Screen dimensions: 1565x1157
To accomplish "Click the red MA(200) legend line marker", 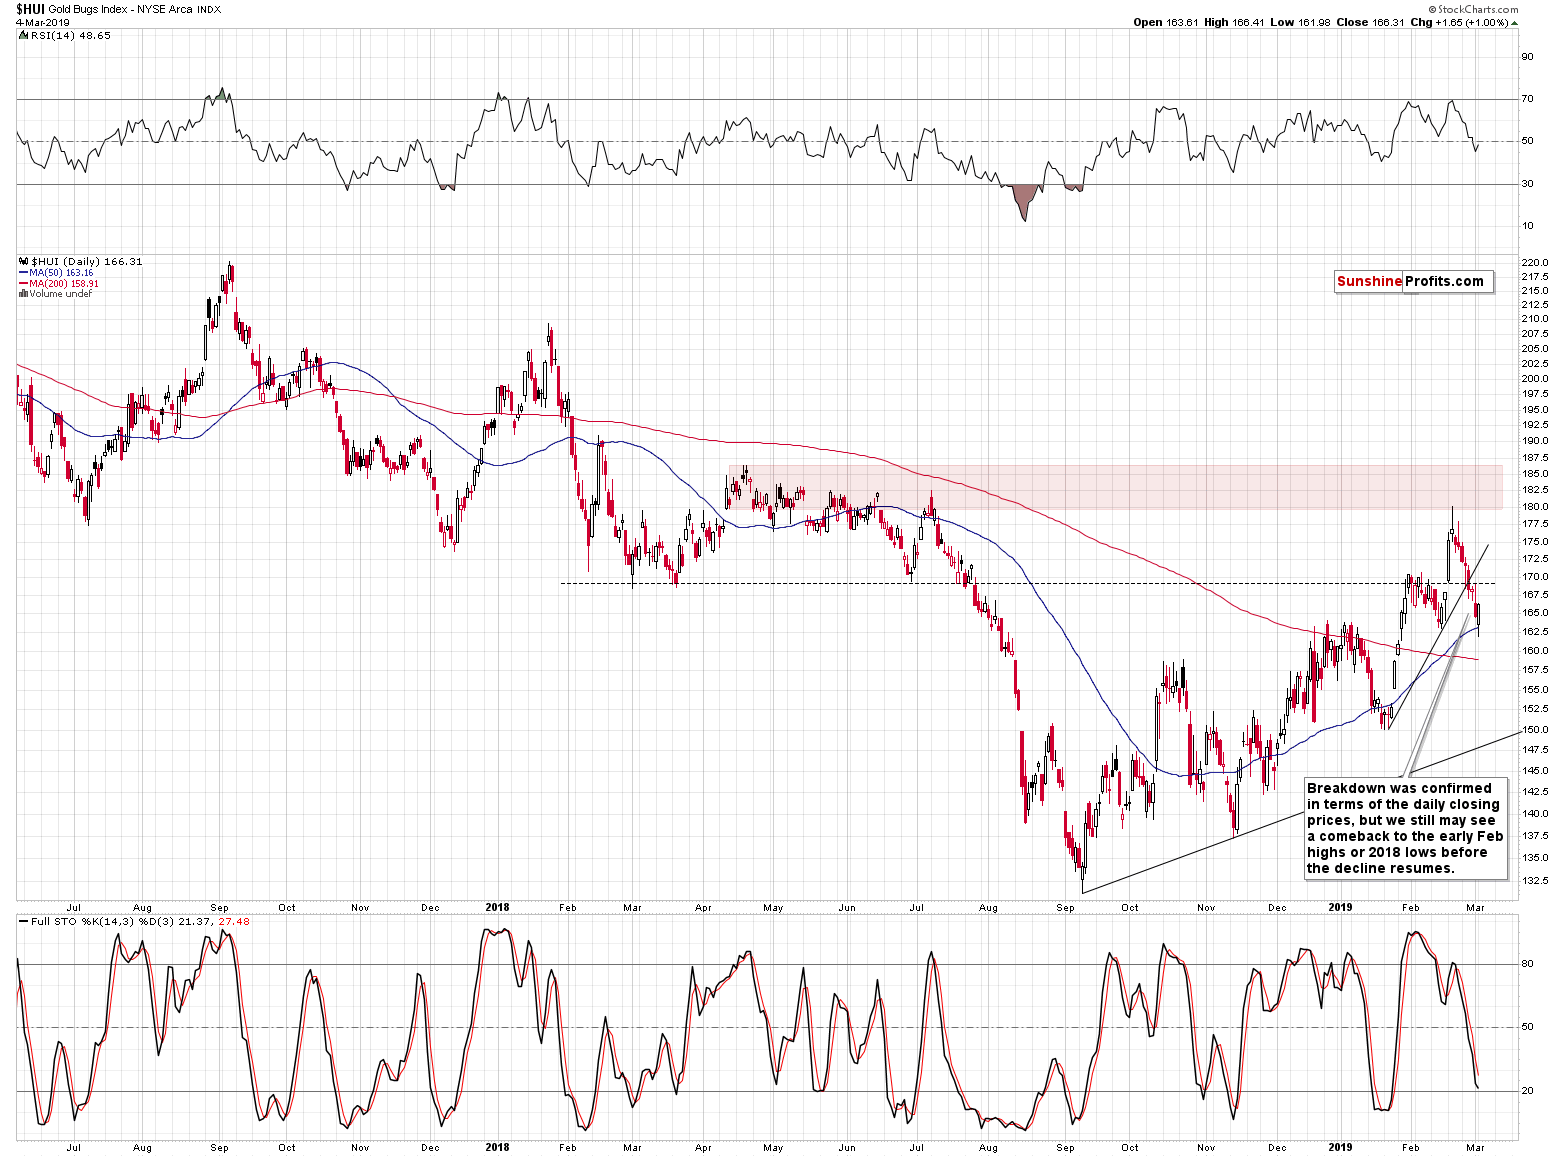I will click(23, 284).
